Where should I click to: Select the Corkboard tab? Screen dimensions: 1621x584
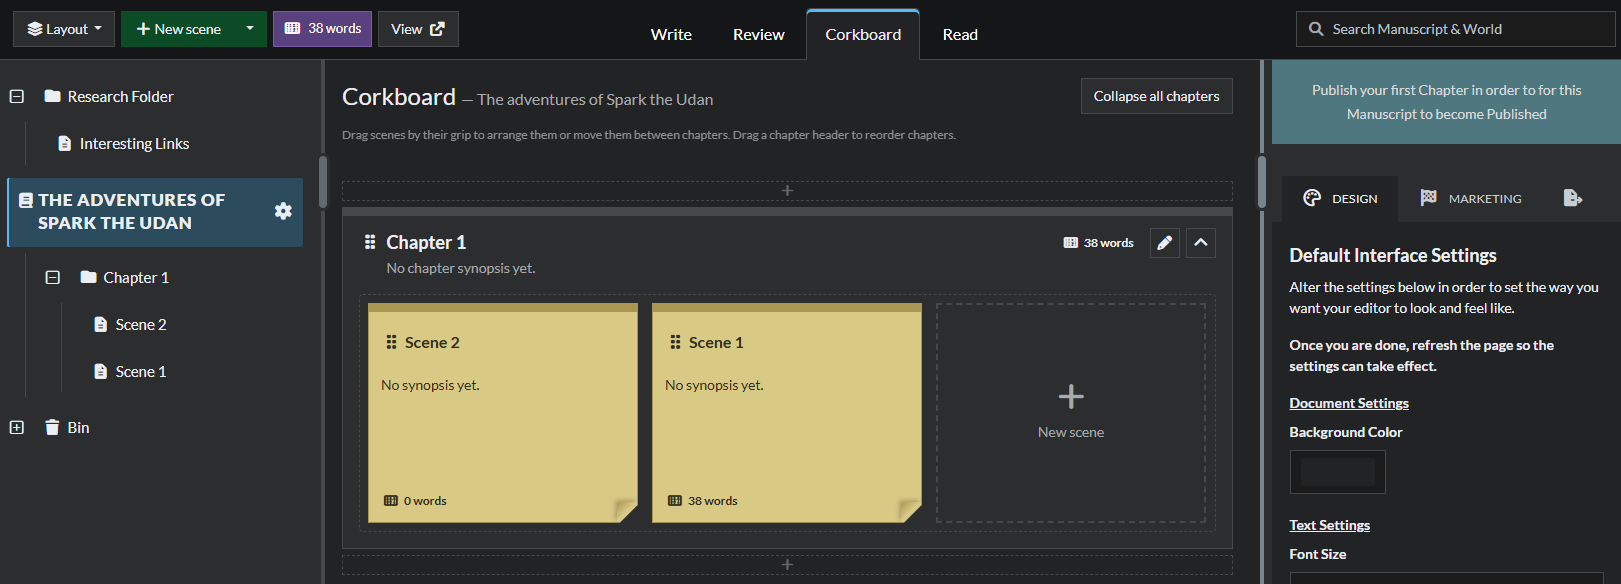coord(863,34)
